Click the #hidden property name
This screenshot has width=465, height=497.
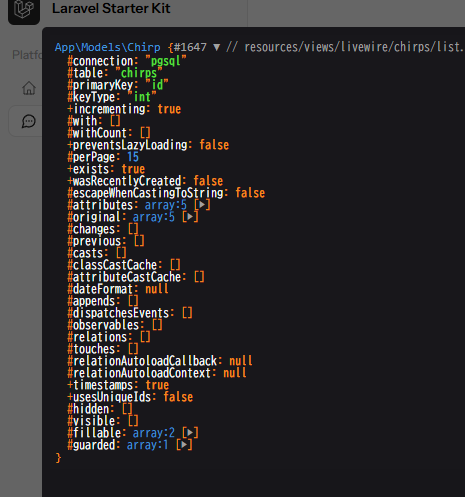(88, 409)
